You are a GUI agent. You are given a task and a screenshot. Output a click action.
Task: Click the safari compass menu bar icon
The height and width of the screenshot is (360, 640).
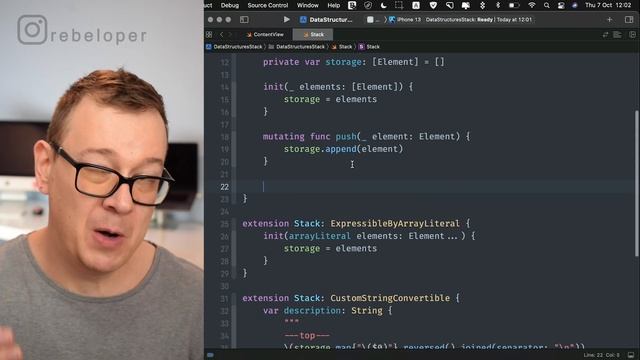(x=368, y=5)
